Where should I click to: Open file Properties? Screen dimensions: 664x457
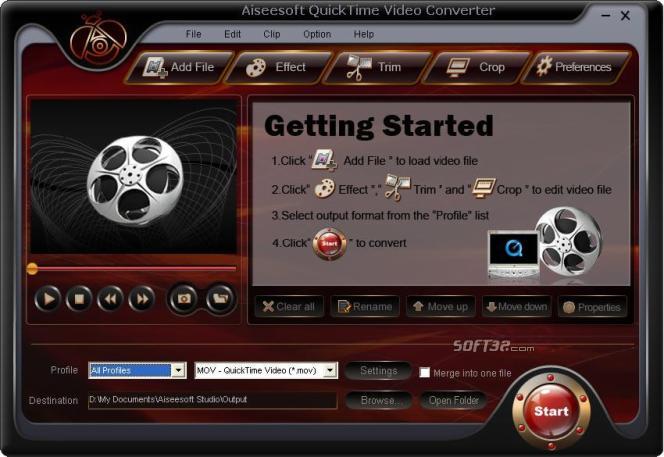pyautogui.click(x=592, y=307)
